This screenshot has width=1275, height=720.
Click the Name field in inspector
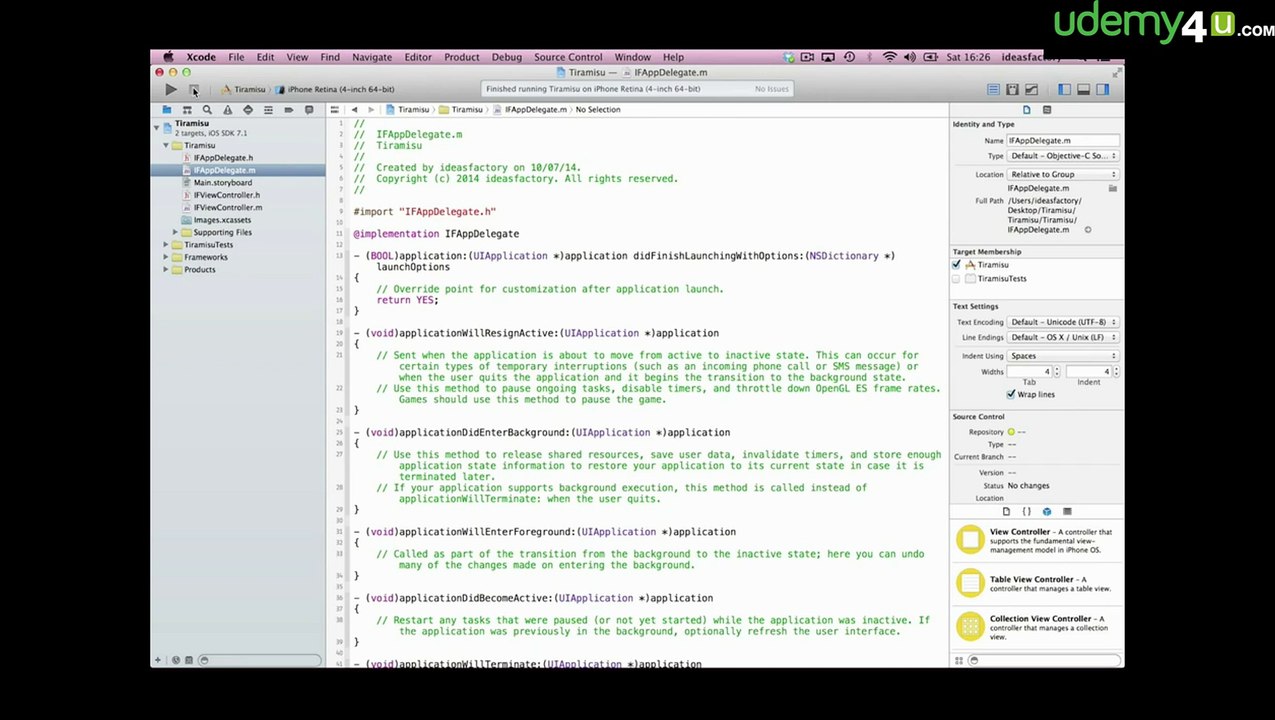pyautogui.click(x=1062, y=141)
